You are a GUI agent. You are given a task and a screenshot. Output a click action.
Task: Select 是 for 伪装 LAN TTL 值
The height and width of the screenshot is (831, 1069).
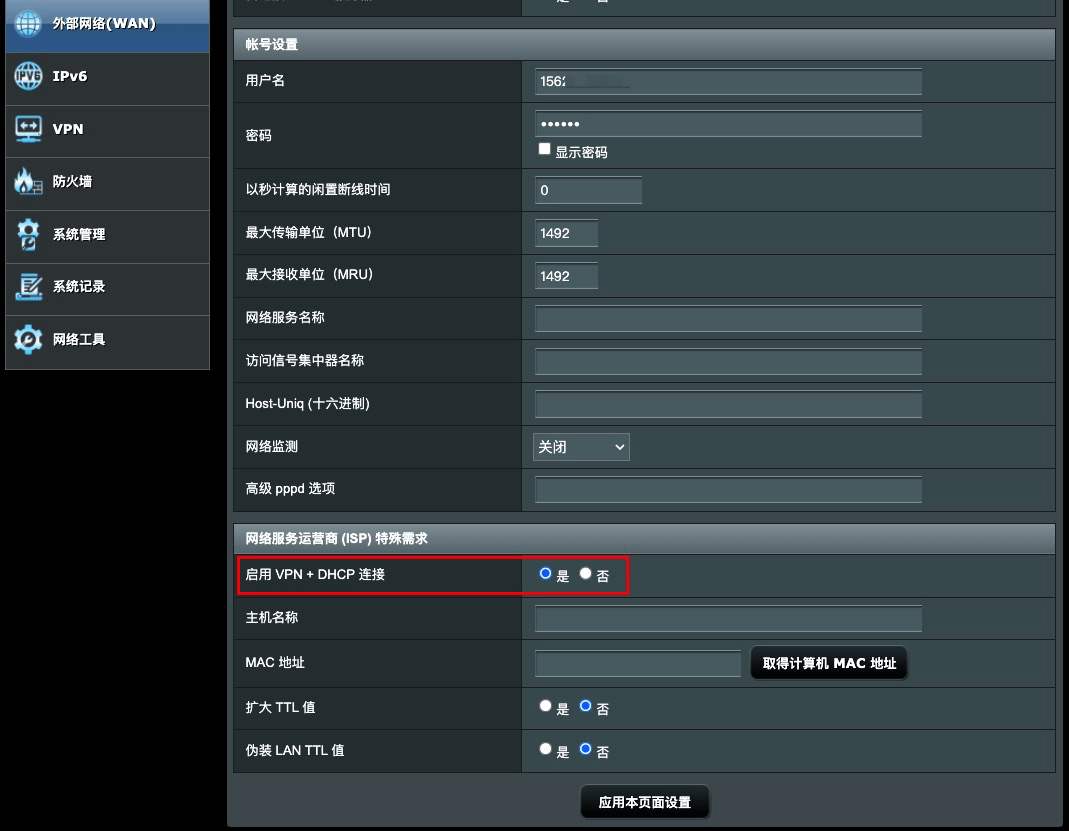(x=545, y=749)
